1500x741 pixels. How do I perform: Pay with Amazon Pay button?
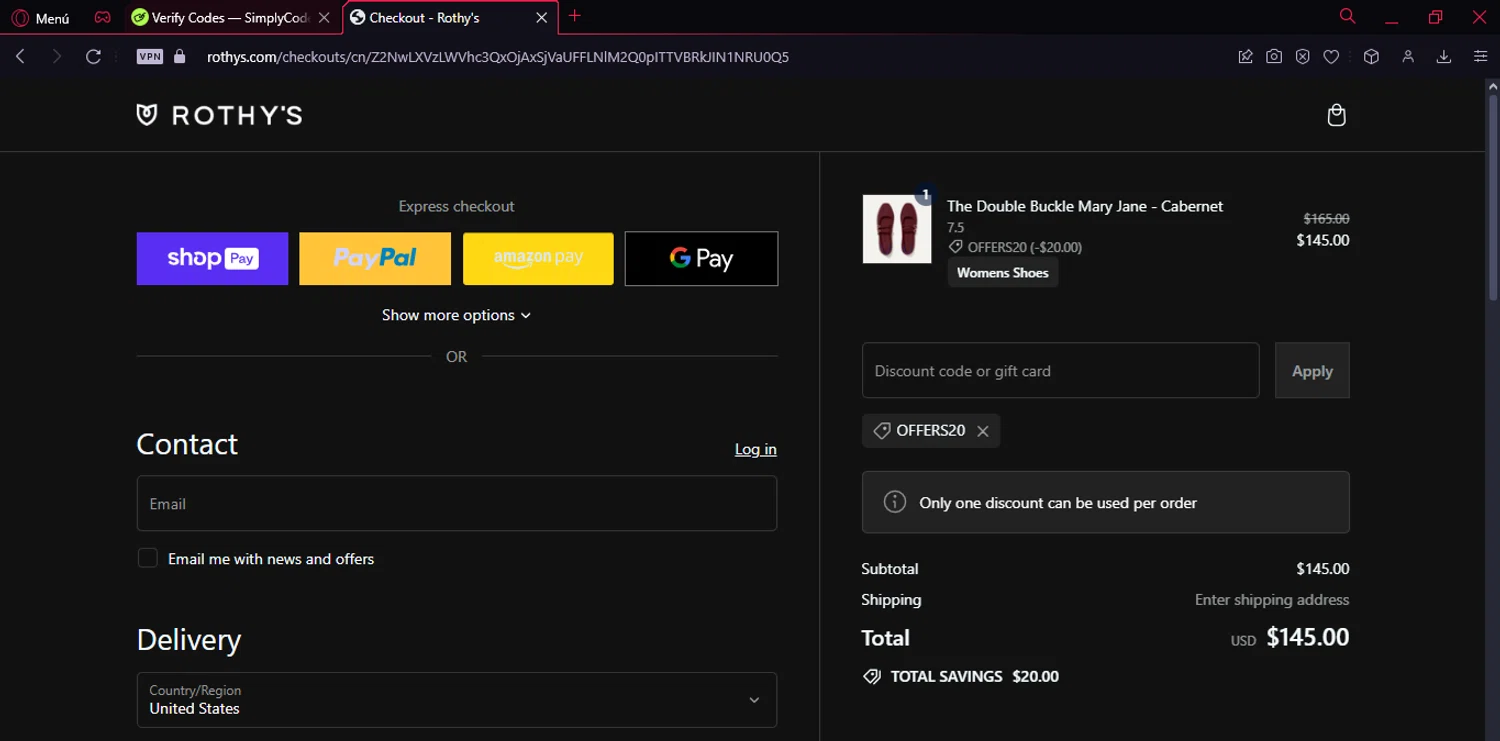pos(538,258)
